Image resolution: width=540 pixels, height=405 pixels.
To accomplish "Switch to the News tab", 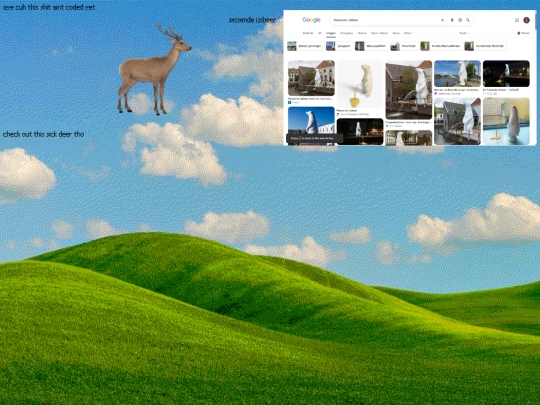I will coord(396,33).
